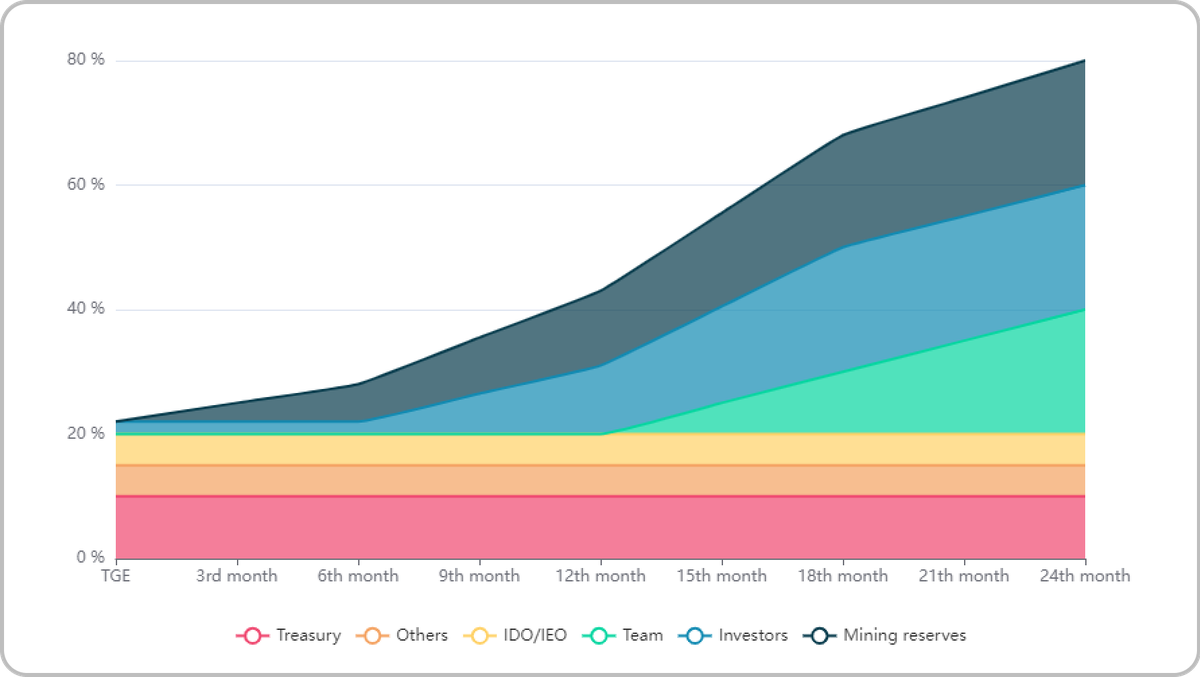Toggle the series via 'Investors' legend text
Viewport: 1200px width, 677px height.
753,635
